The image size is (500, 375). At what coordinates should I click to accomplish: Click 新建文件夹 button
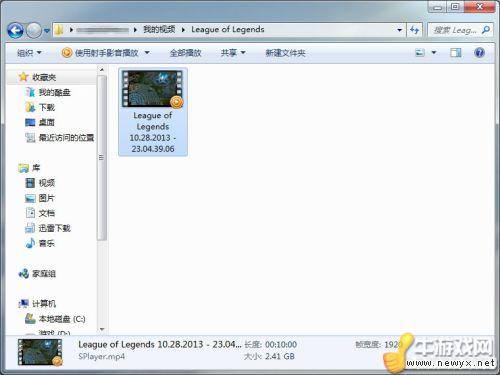[x=285, y=53]
